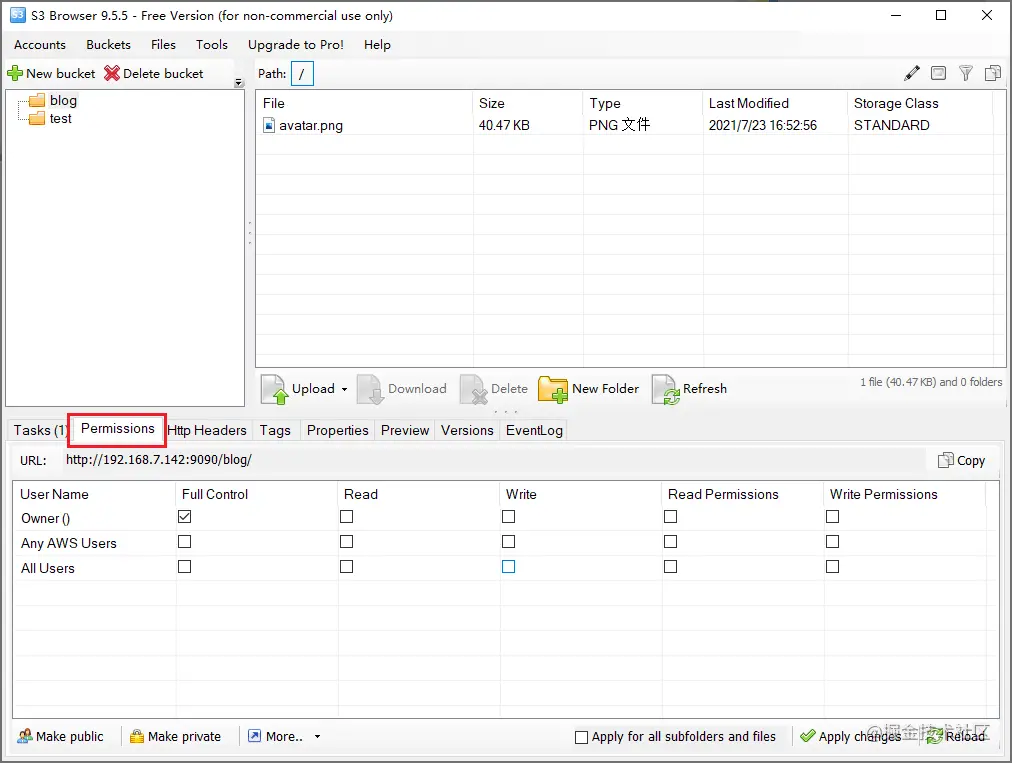Screen dimensions: 1012x763
Task: Switch to the Tasks (1) tab
Action: coord(39,431)
